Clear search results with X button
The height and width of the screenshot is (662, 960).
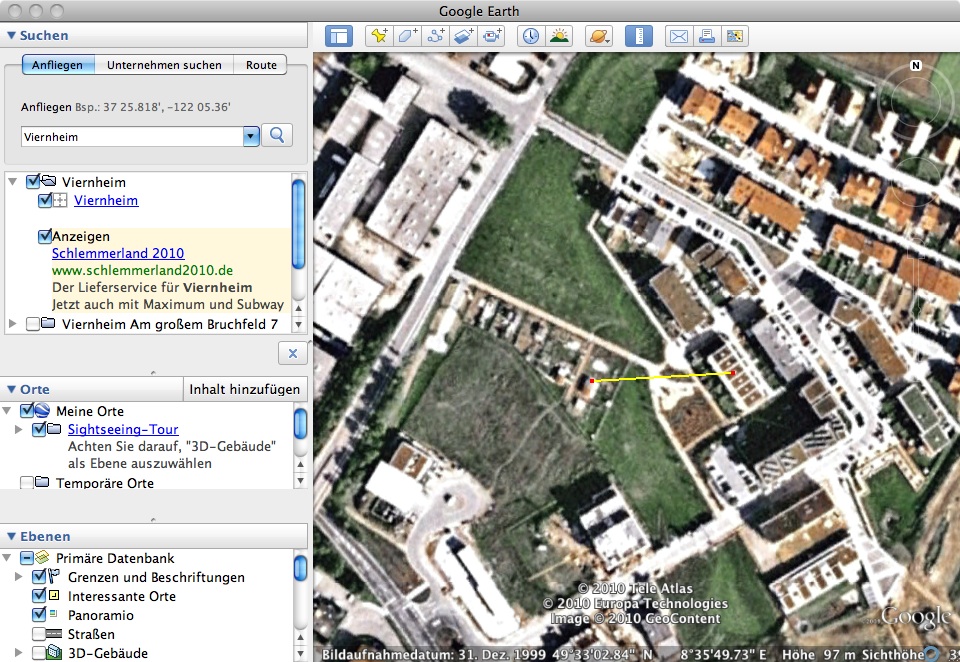[x=293, y=353]
